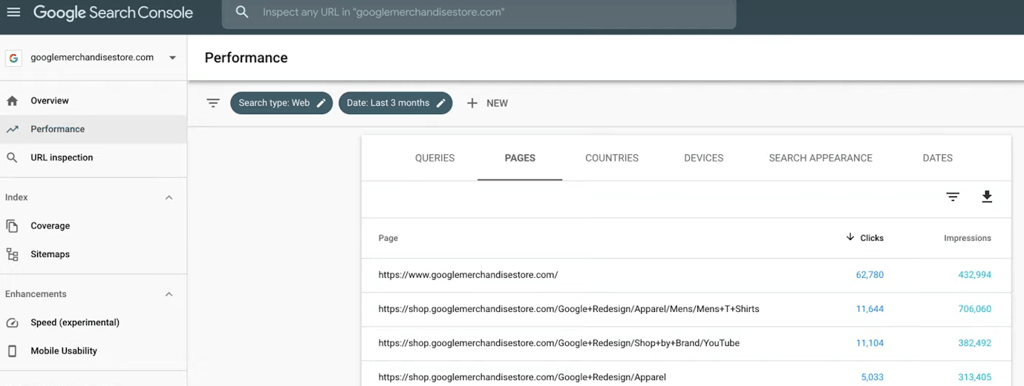Click clicks value 5,033
The image size is (1024, 386).
pos(872,377)
